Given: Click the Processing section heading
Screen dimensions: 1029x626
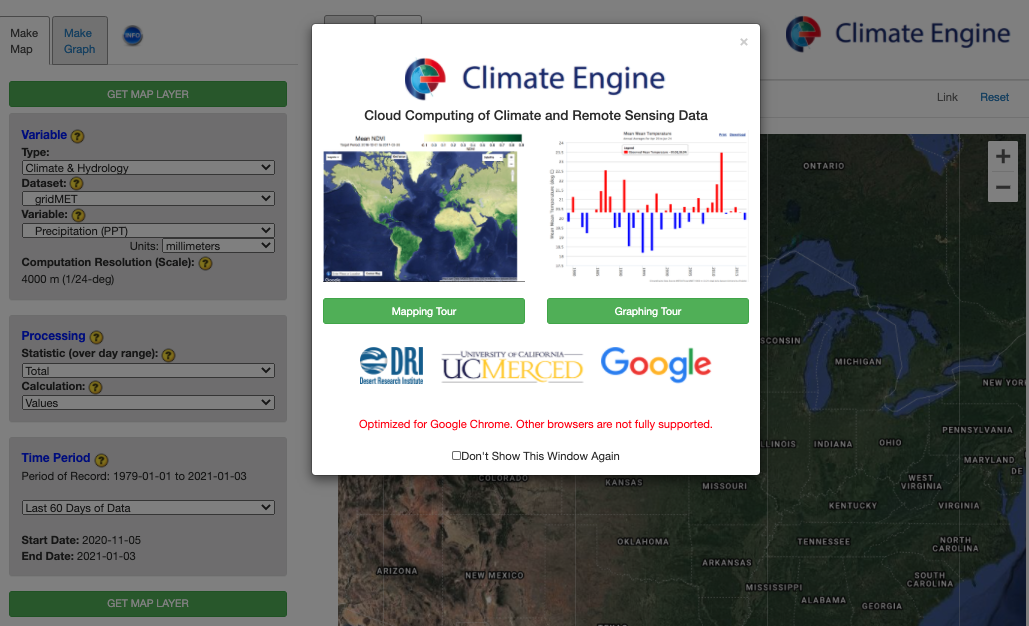Looking at the screenshot, I should pos(53,335).
